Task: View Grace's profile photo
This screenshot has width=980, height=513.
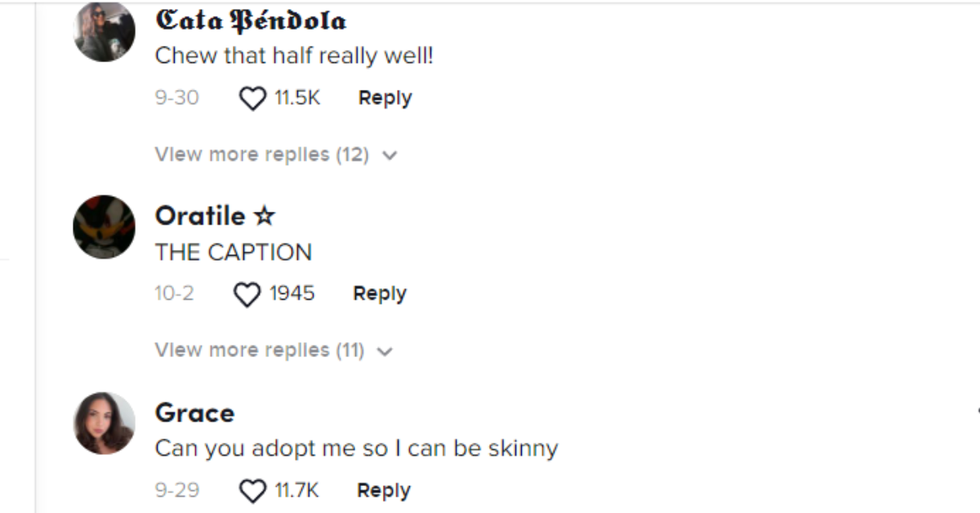Action: coord(104,423)
